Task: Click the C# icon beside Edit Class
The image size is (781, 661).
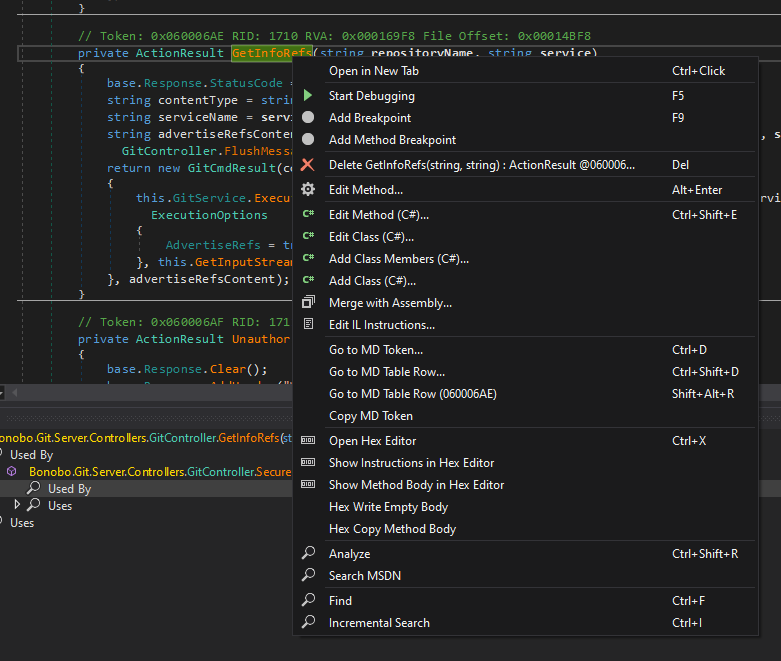Action: tap(309, 237)
